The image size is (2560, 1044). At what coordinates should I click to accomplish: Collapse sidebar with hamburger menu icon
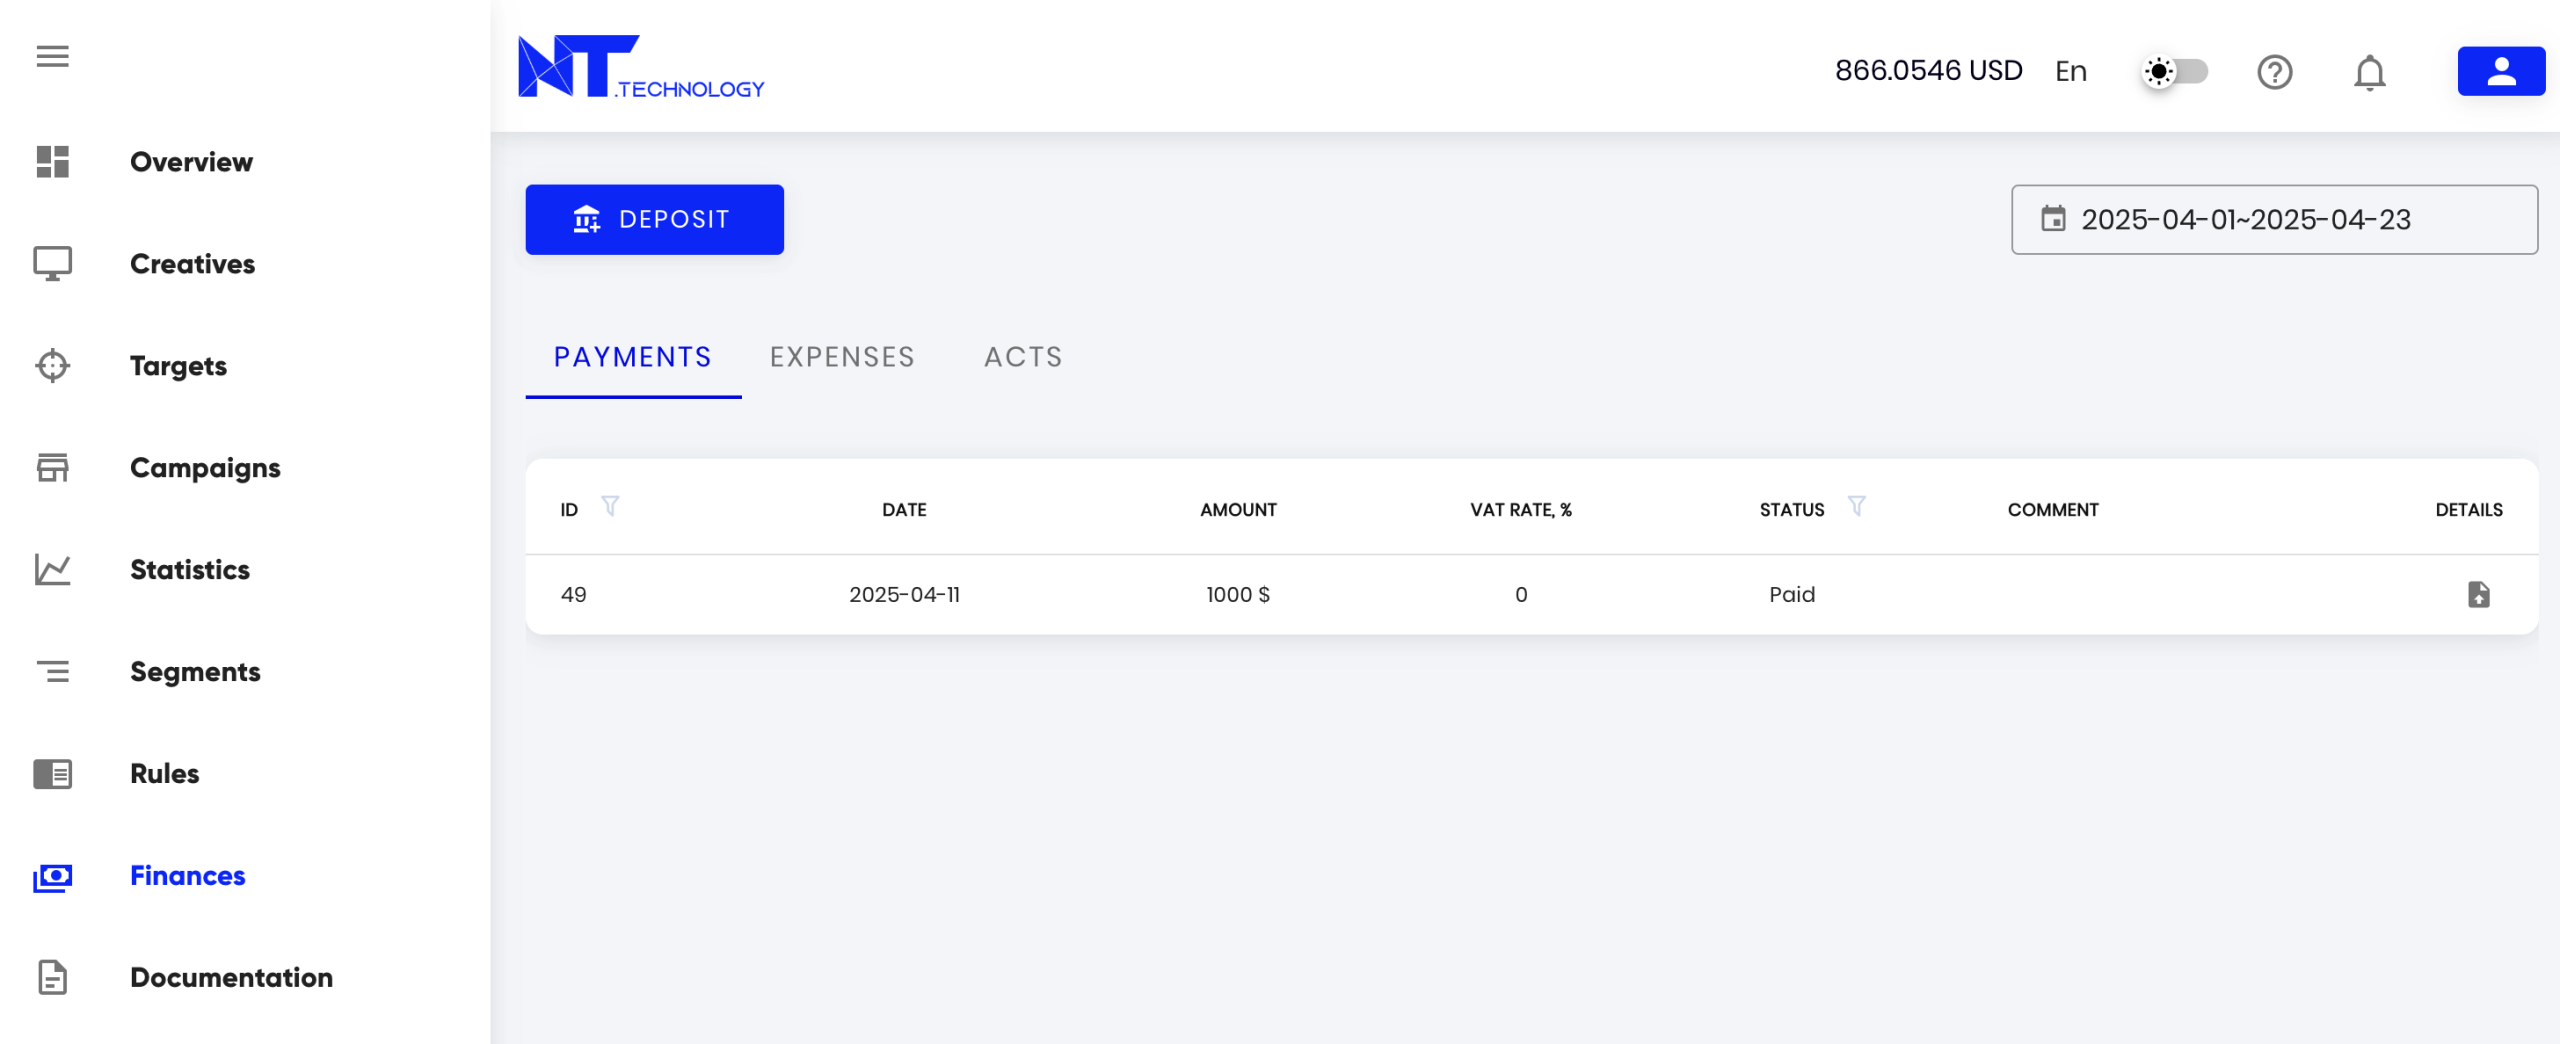(53, 56)
